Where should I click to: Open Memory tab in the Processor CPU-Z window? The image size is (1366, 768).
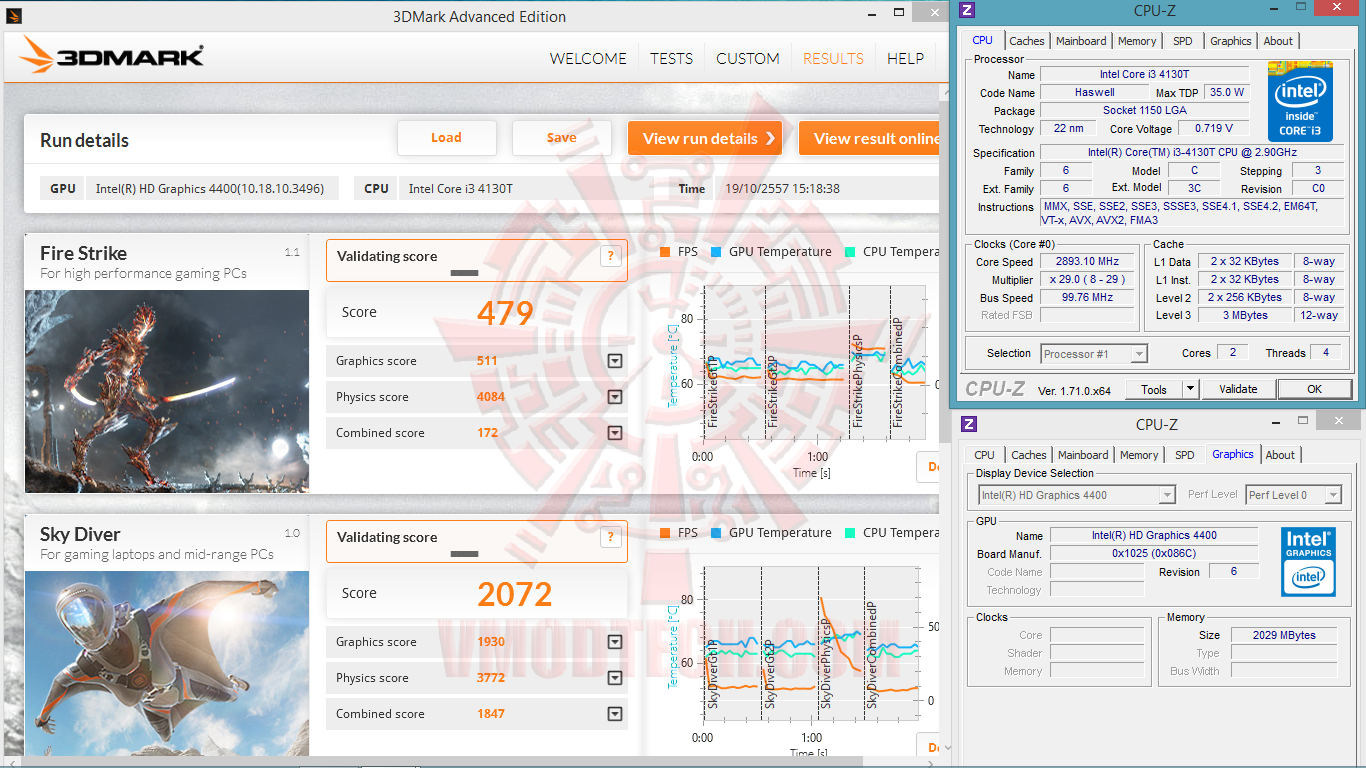(x=1137, y=41)
